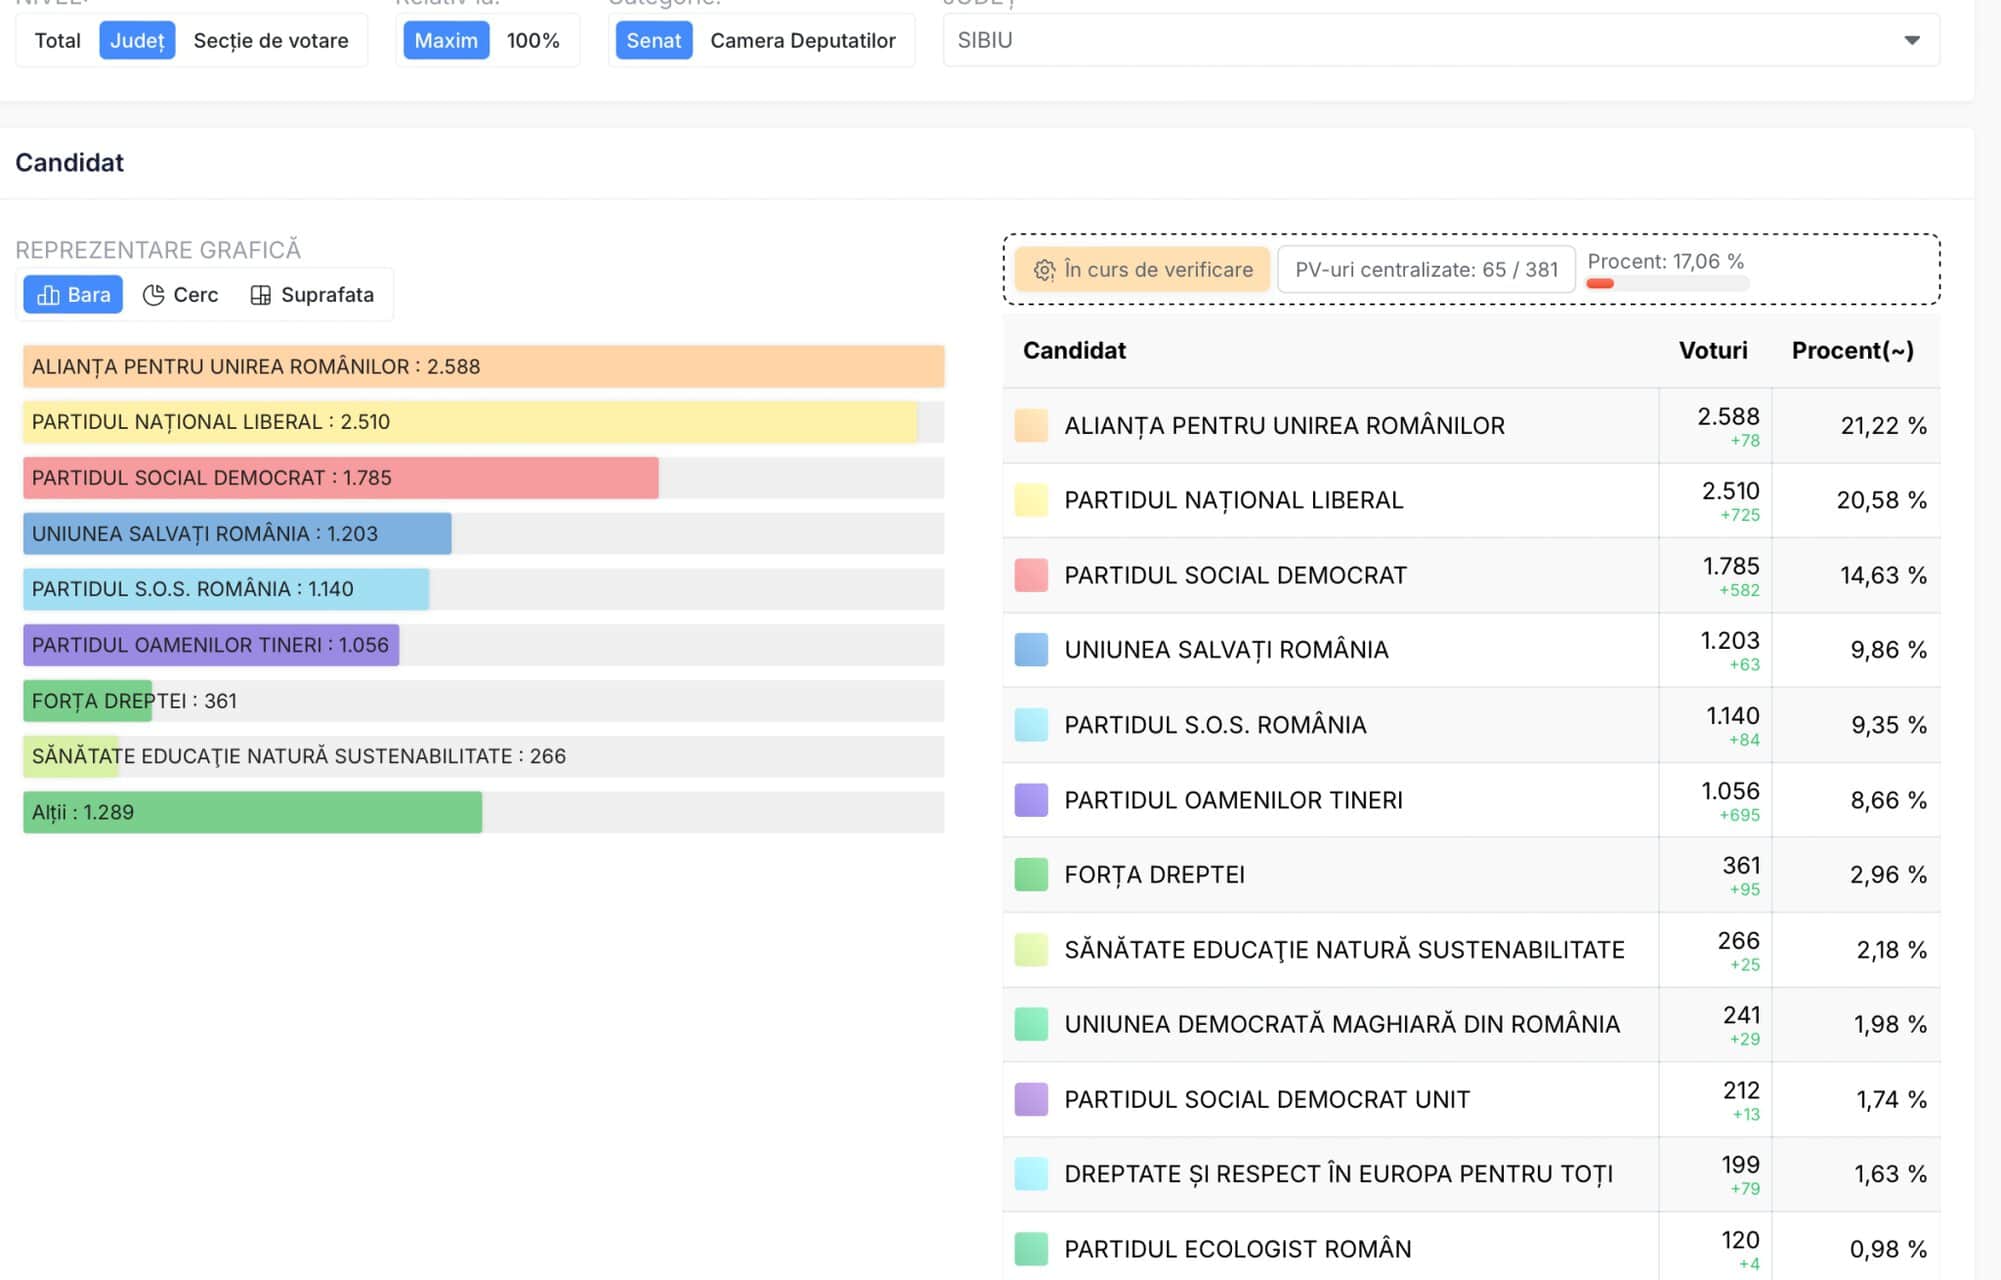Open the SIBIU county dropdown
The width and height of the screenshot is (2001, 1280).
click(x=1441, y=41)
